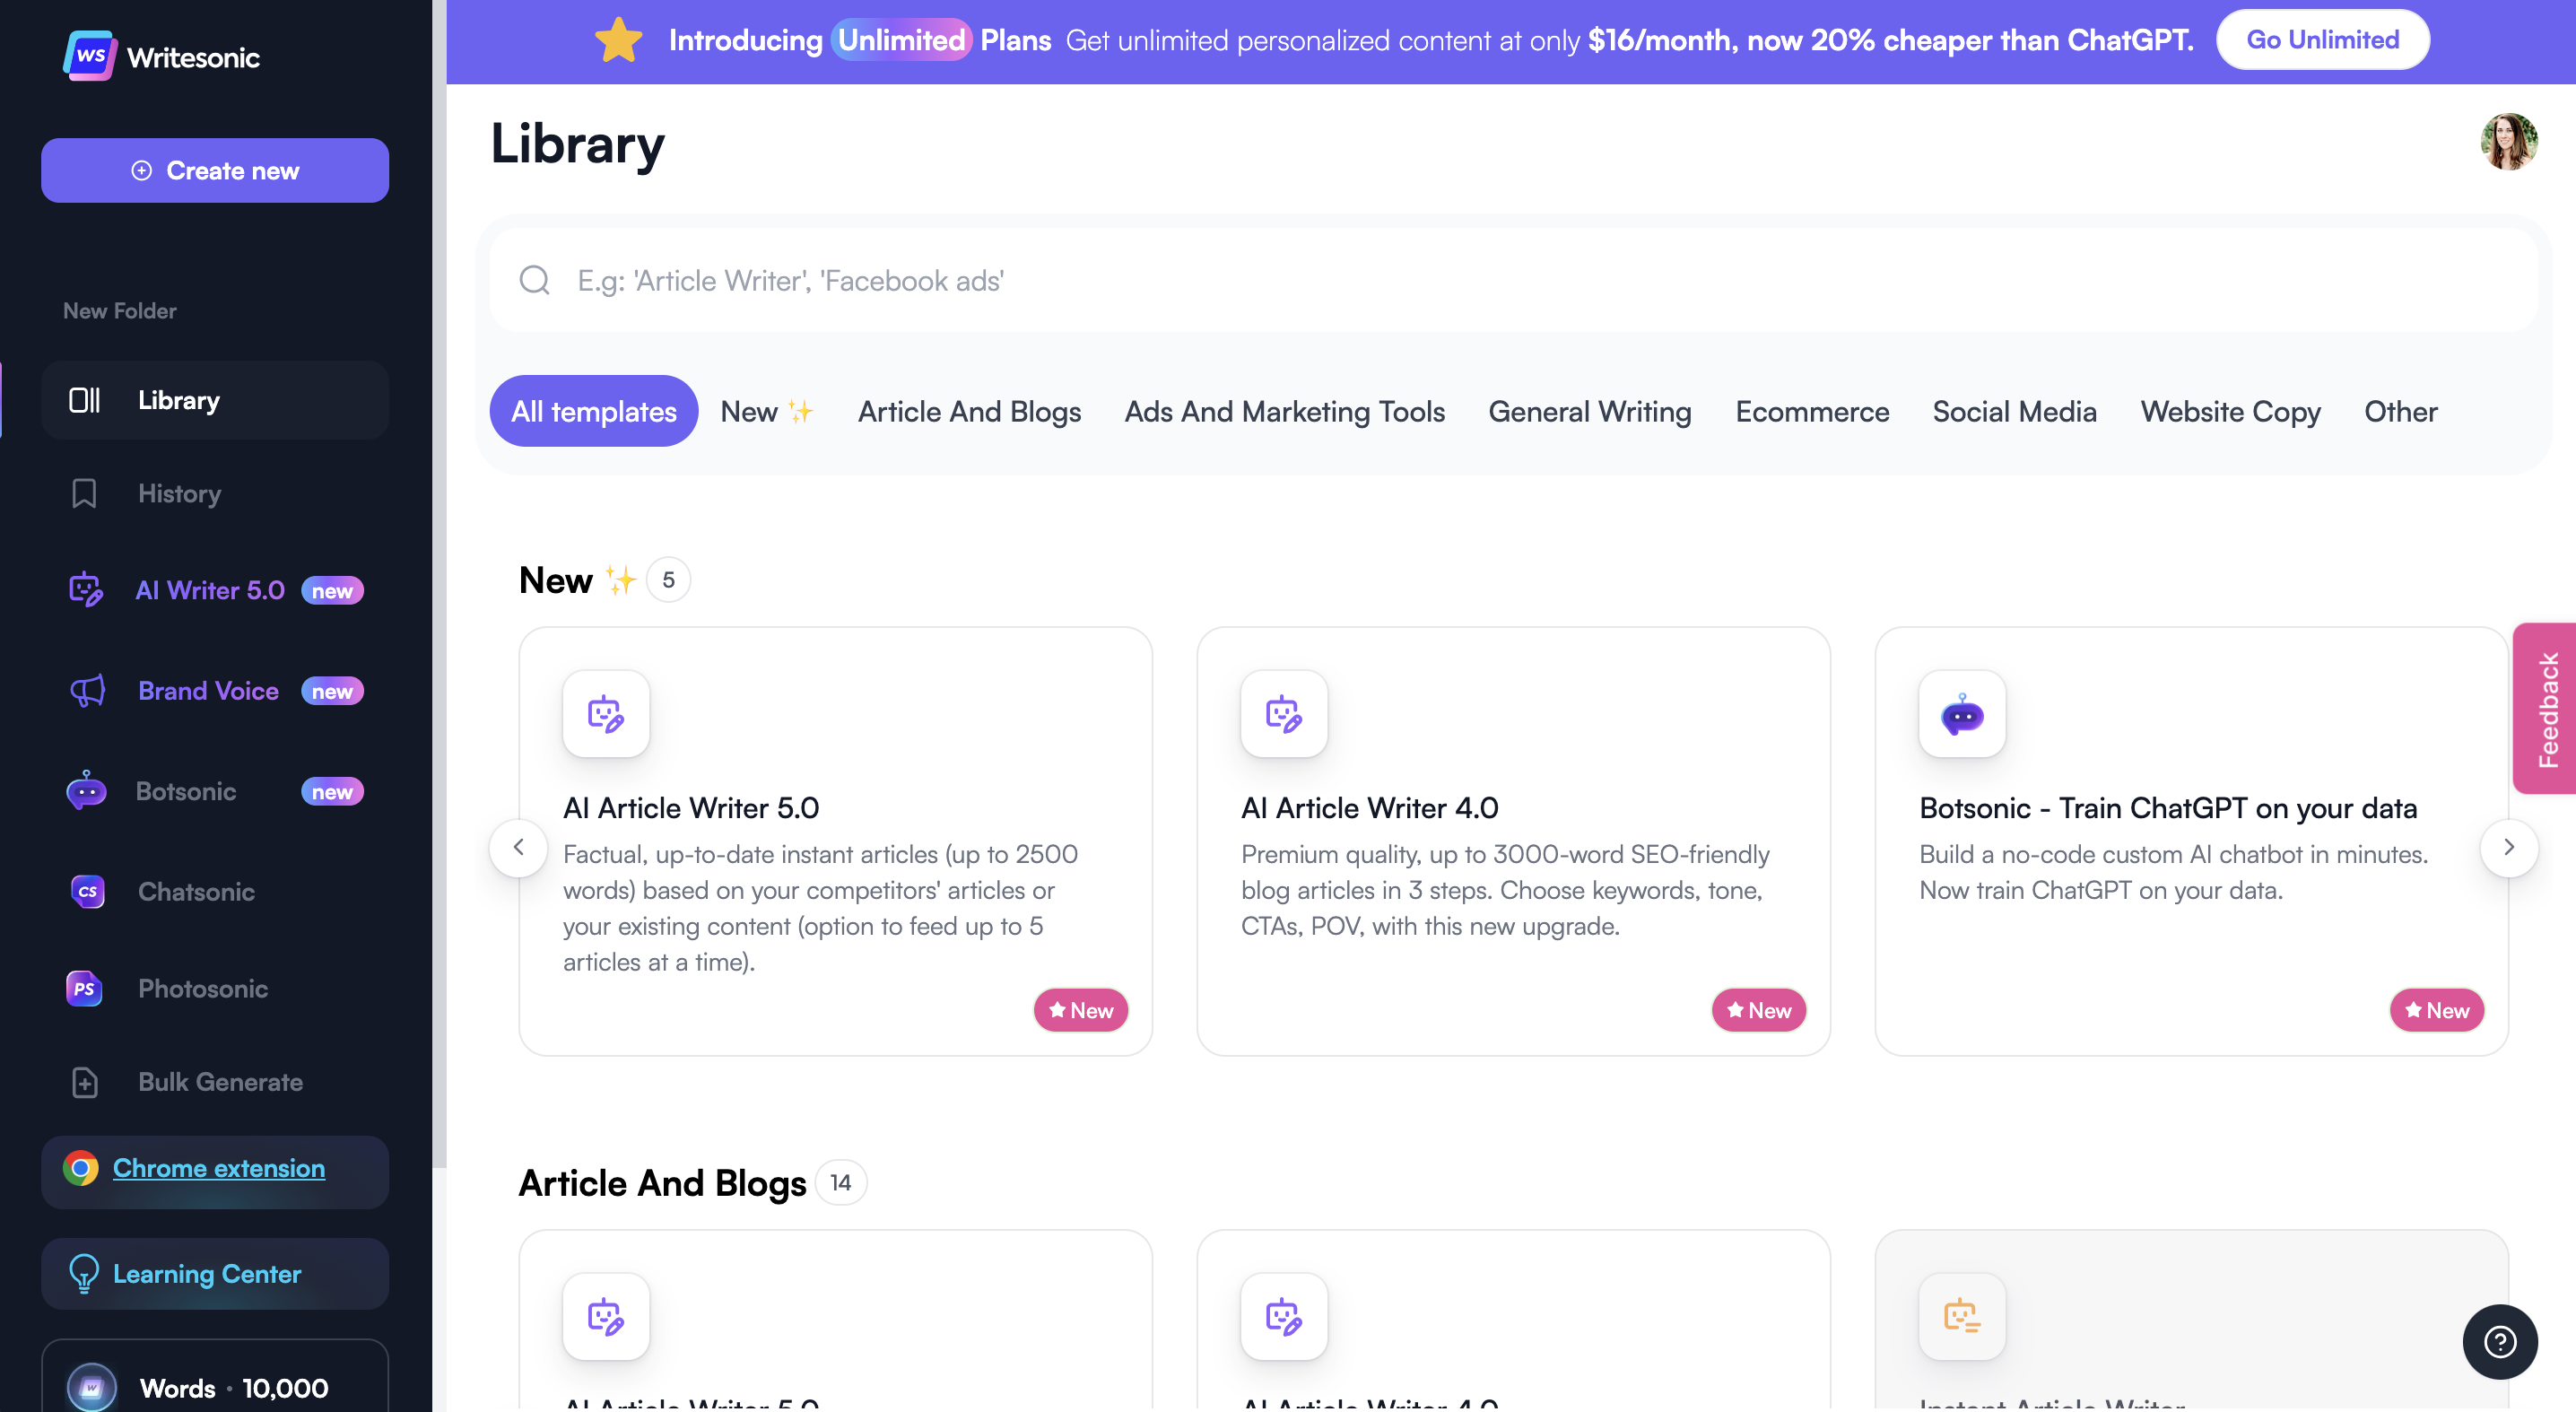The image size is (2576, 1412).
Task: Click the Create new button
Action: pyautogui.click(x=214, y=170)
